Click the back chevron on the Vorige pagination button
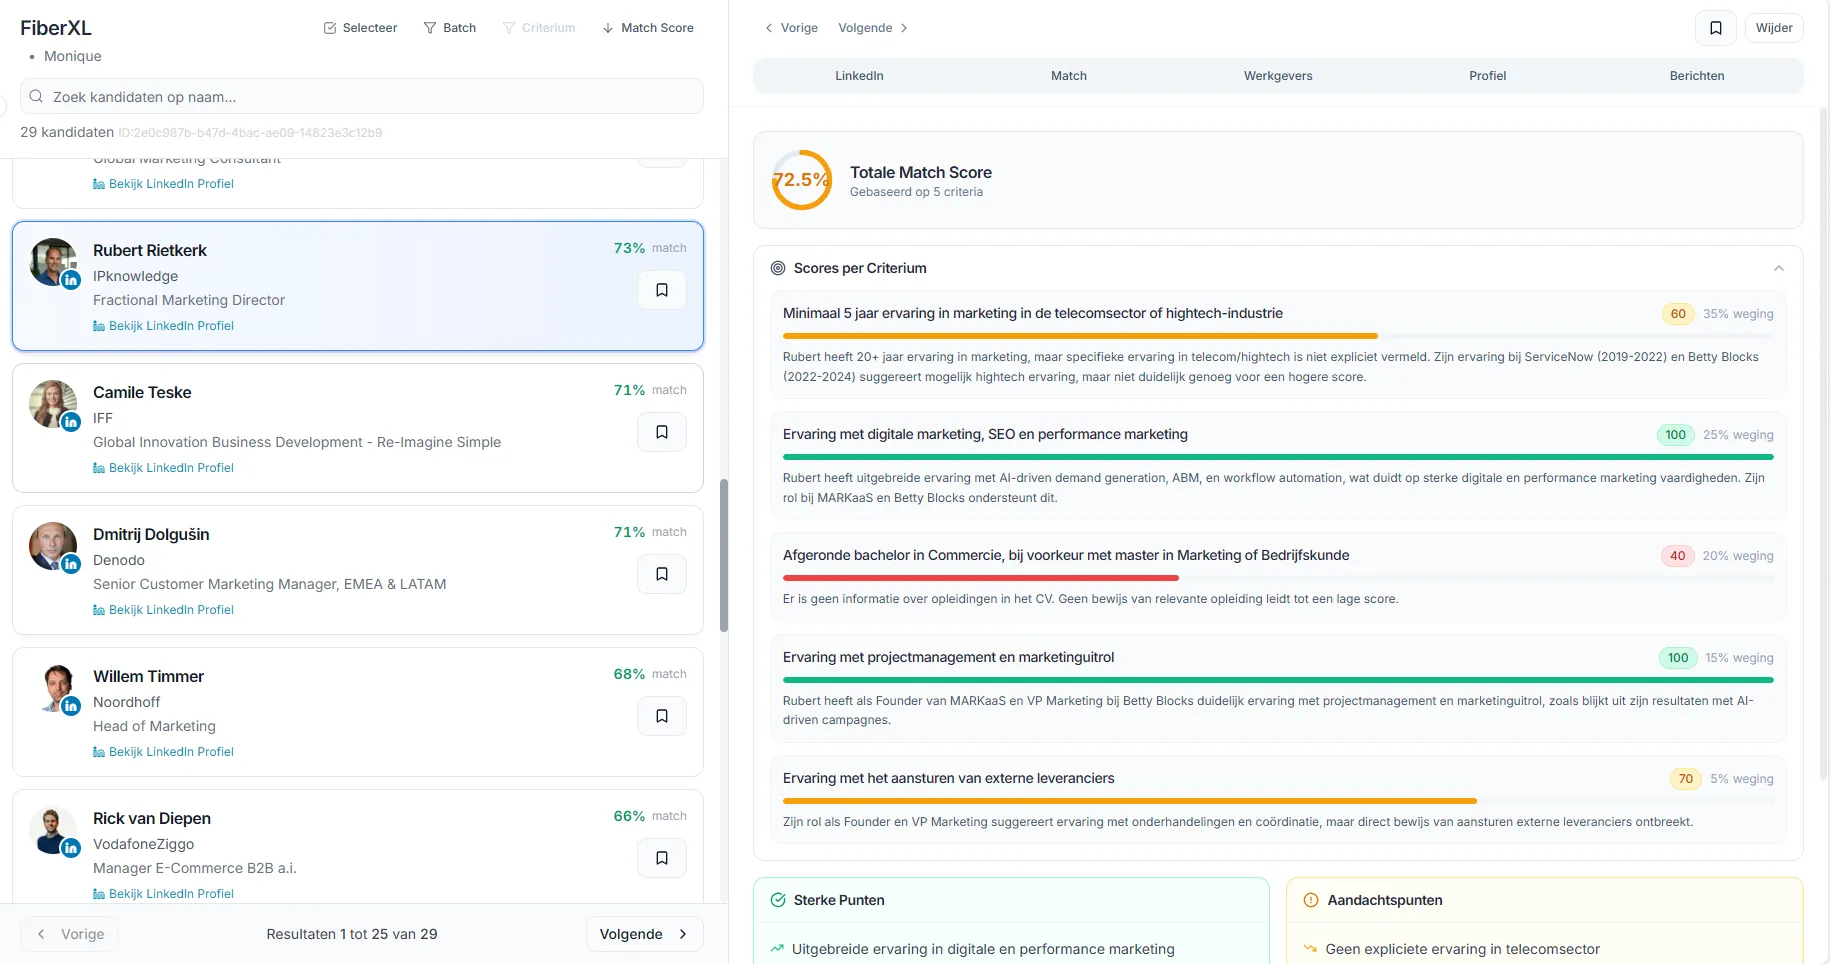Image resolution: width=1831 pixels, height=964 pixels. [x=40, y=933]
